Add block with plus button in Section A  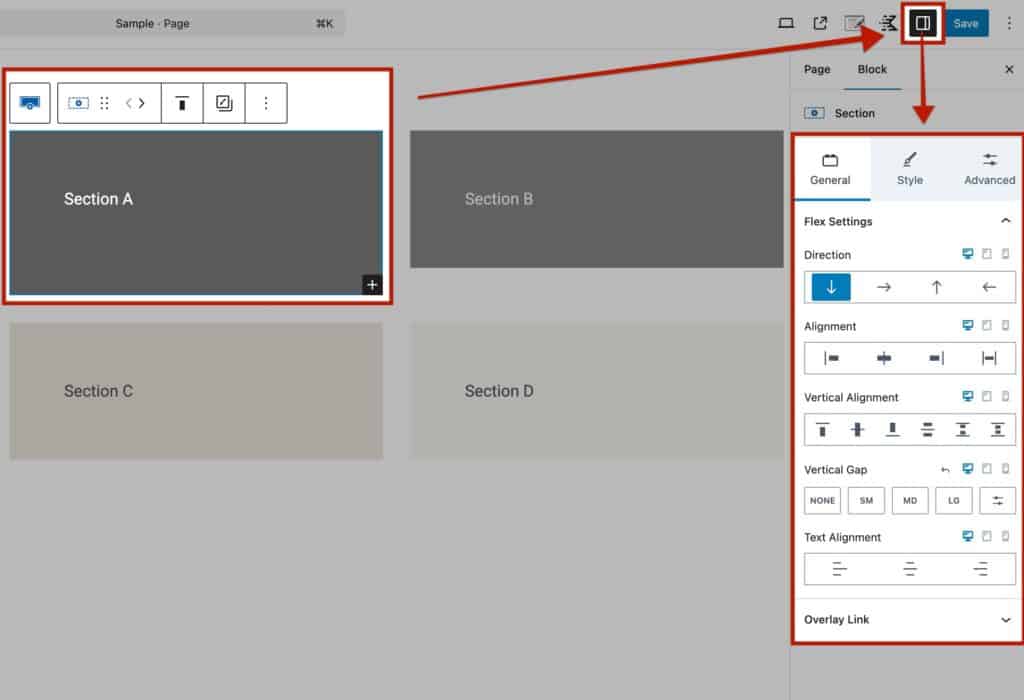(372, 285)
